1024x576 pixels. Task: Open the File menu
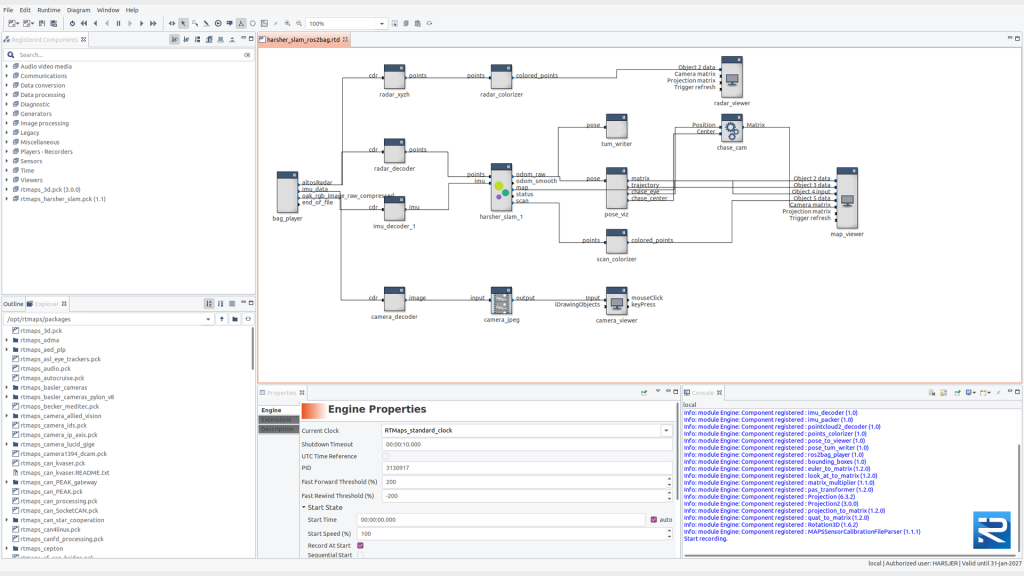[x=8, y=10]
